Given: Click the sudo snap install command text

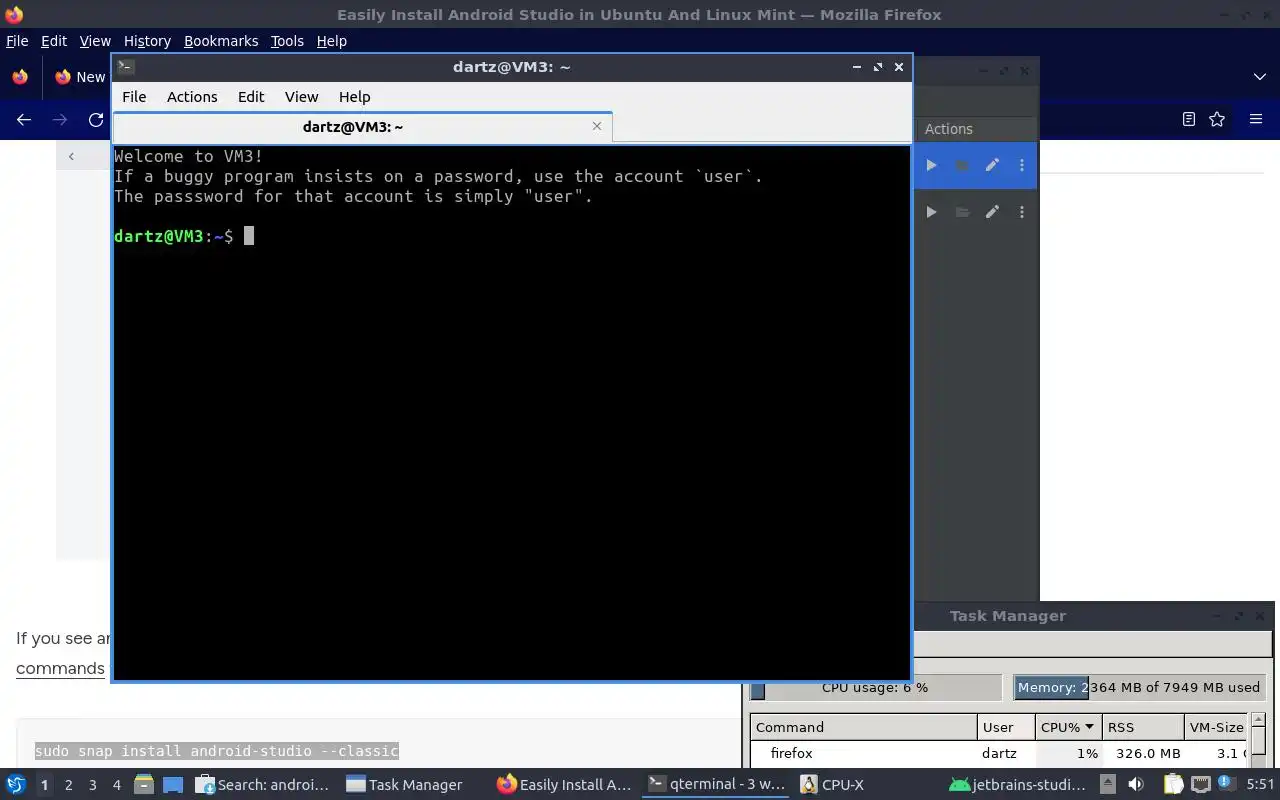Looking at the screenshot, I should tap(216, 751).
